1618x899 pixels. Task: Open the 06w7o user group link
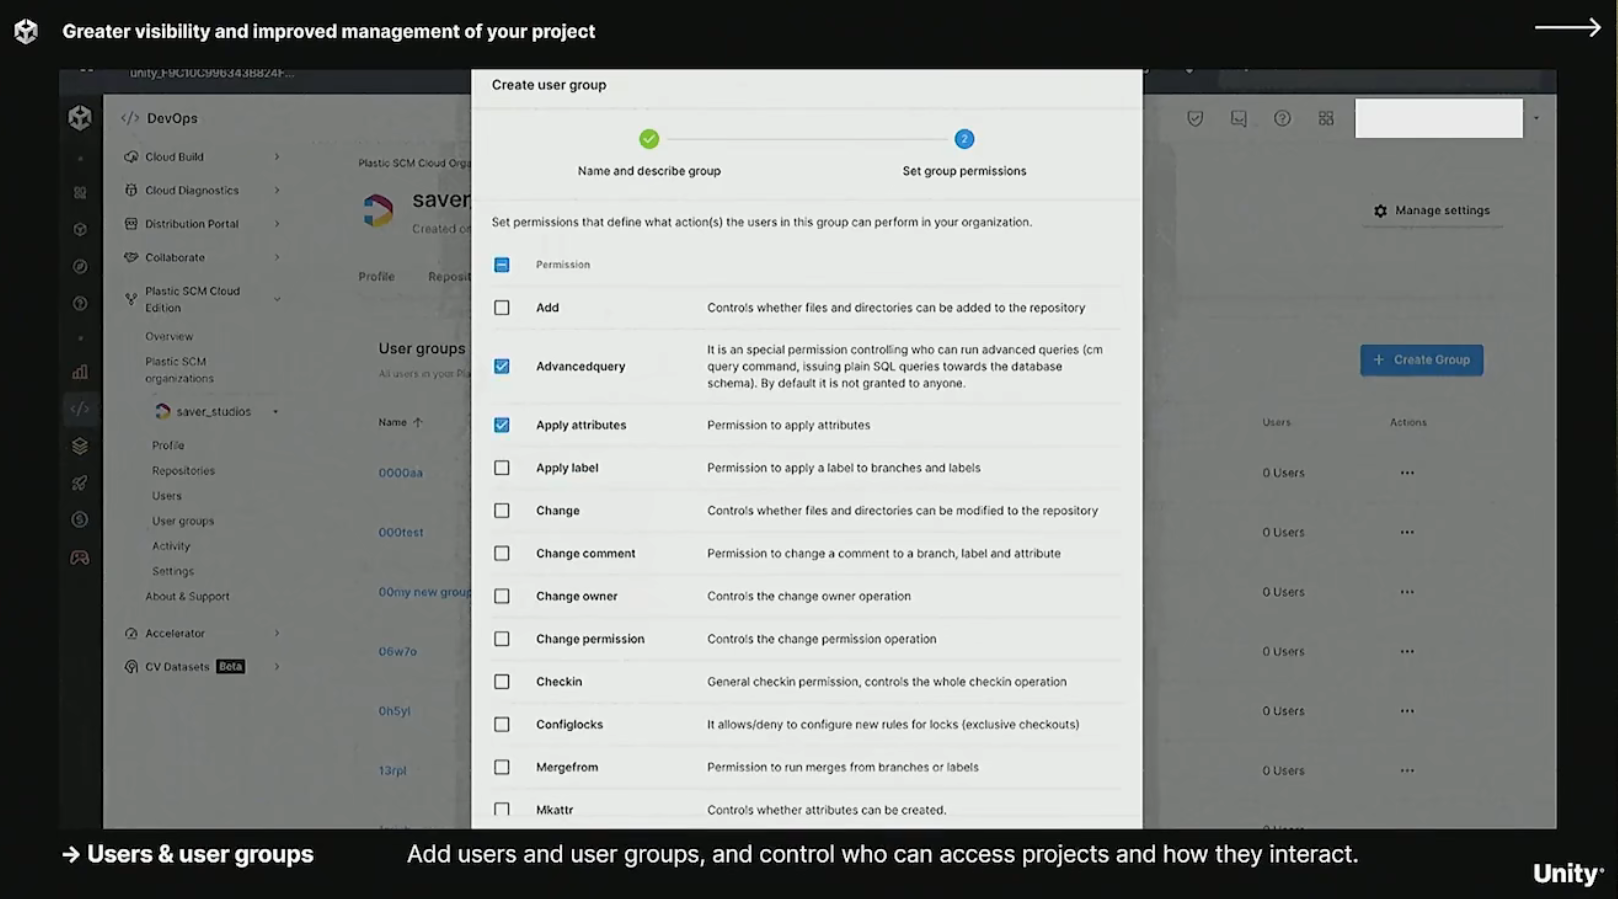point(397,651)
